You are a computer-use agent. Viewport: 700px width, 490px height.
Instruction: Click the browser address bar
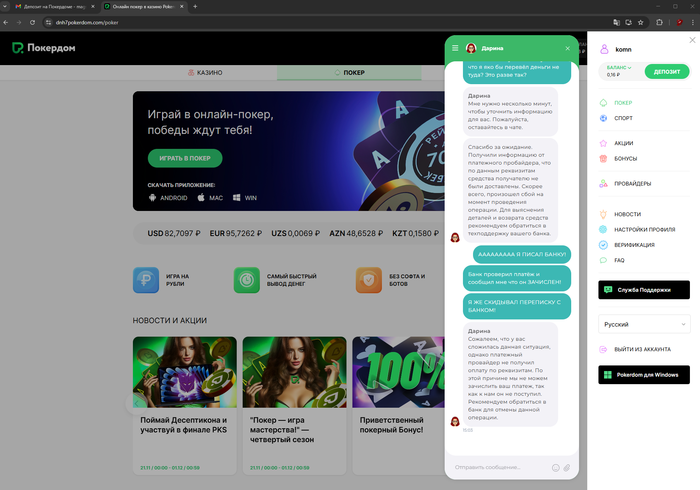click(x=330, y=22)
